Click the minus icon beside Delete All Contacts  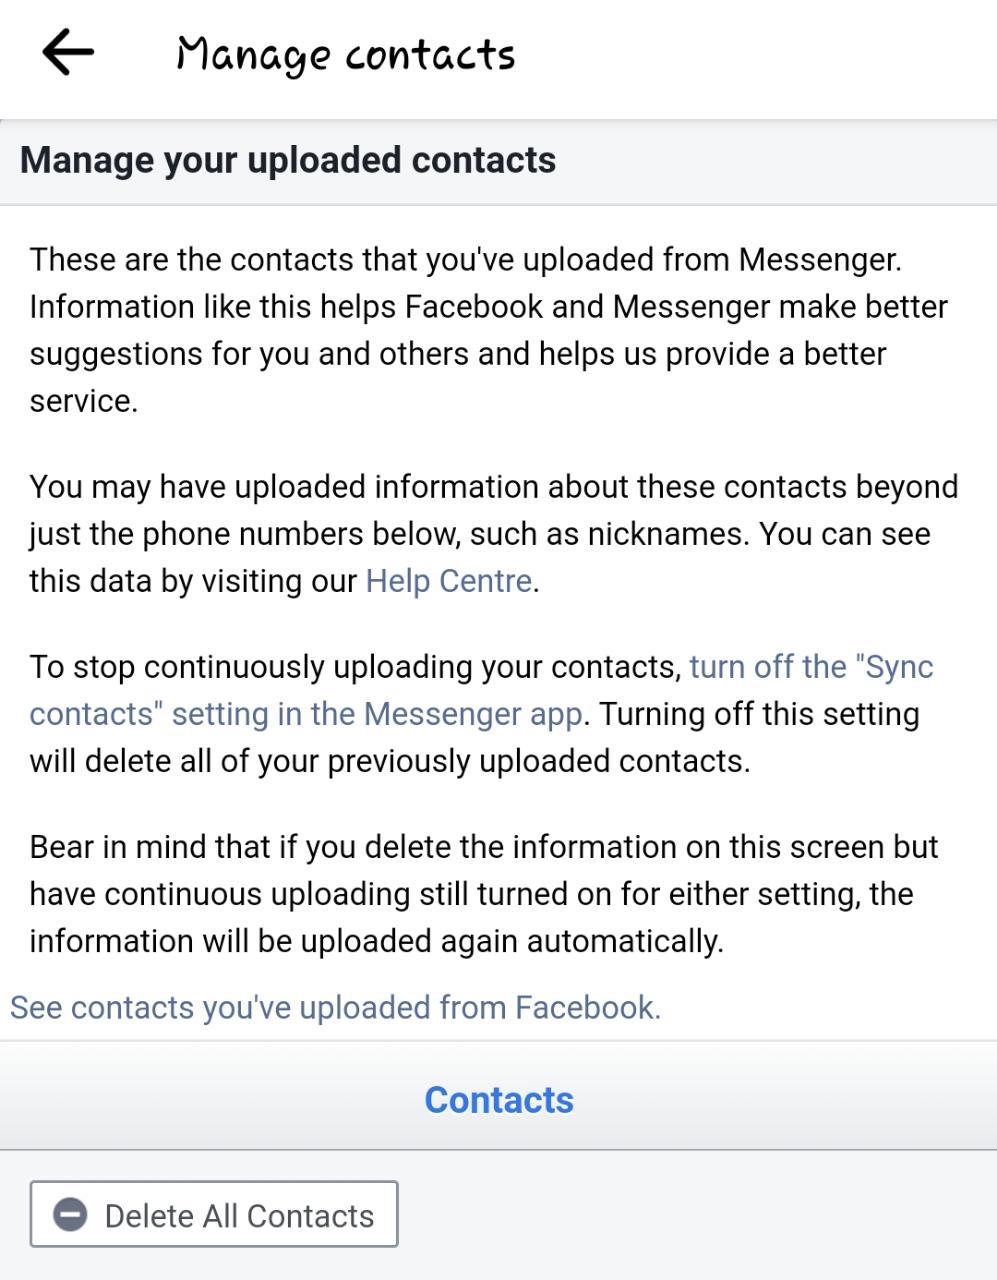(x=70, y=1215)
